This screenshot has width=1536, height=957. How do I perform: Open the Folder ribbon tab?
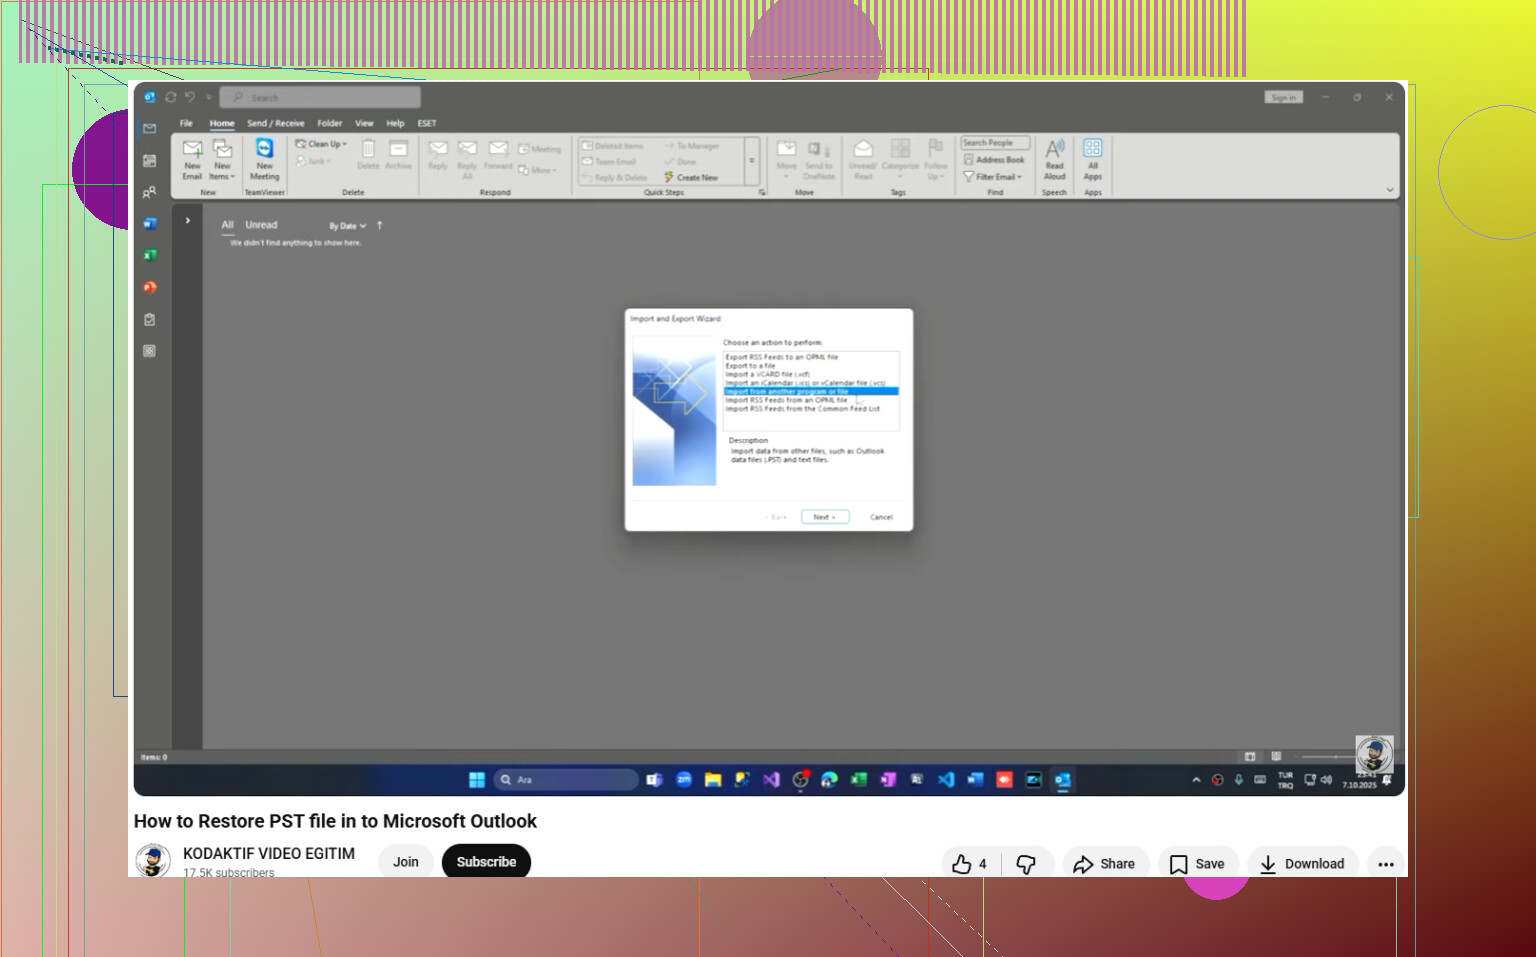[x=330, y=123]
